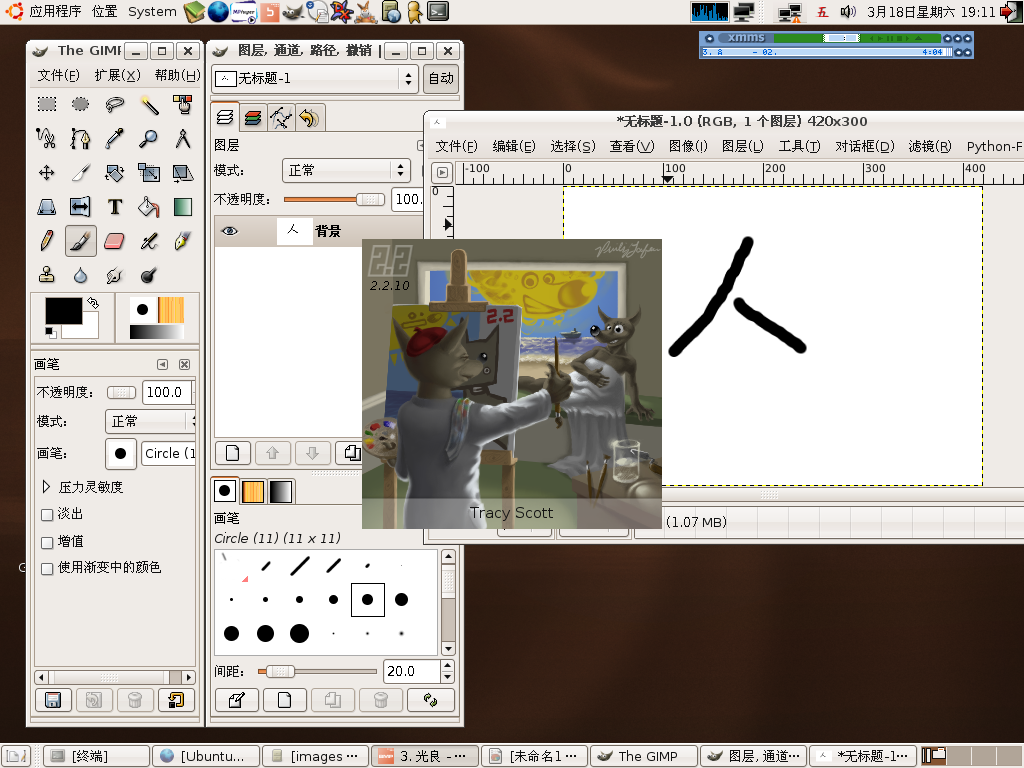Click the brush 间距 spacing slider

[x=317, y=671]
